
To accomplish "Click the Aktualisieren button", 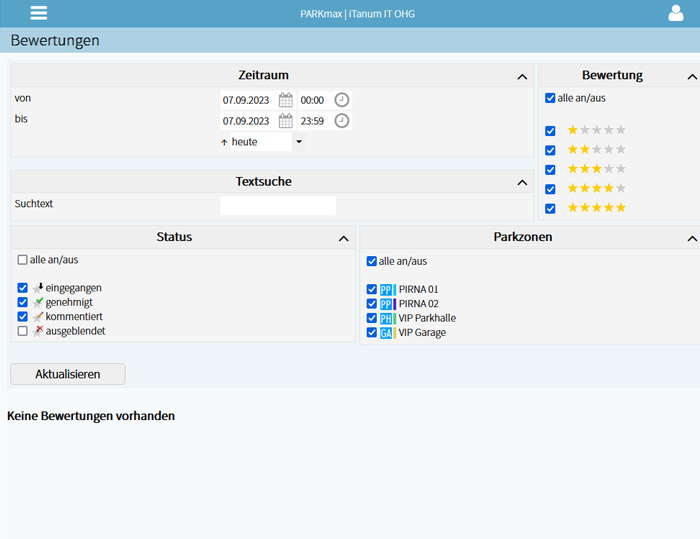I will pyautogui.click(x=68, y=374).
